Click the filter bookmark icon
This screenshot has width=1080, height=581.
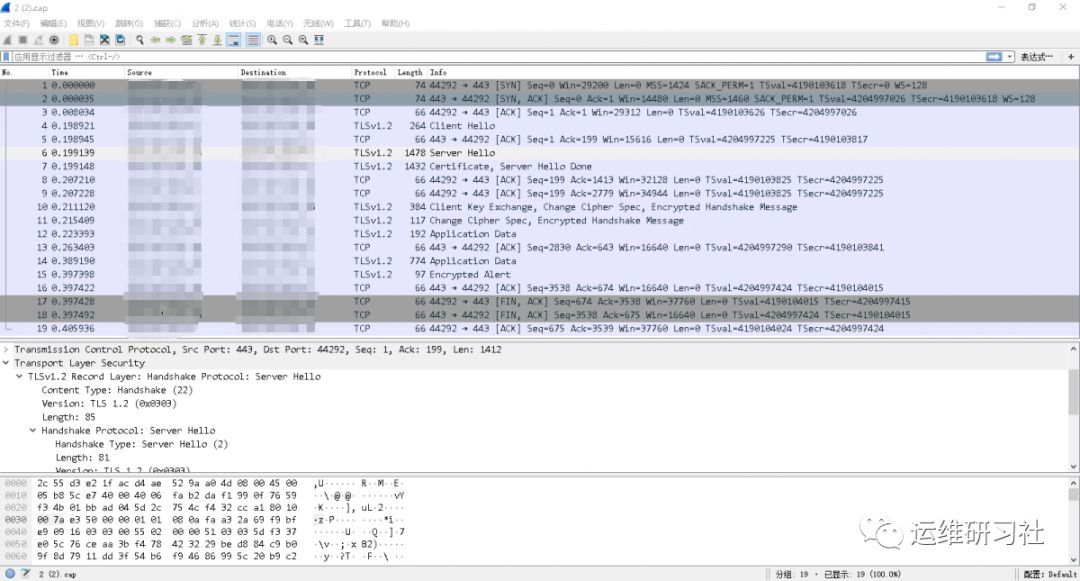coord(6,56)
